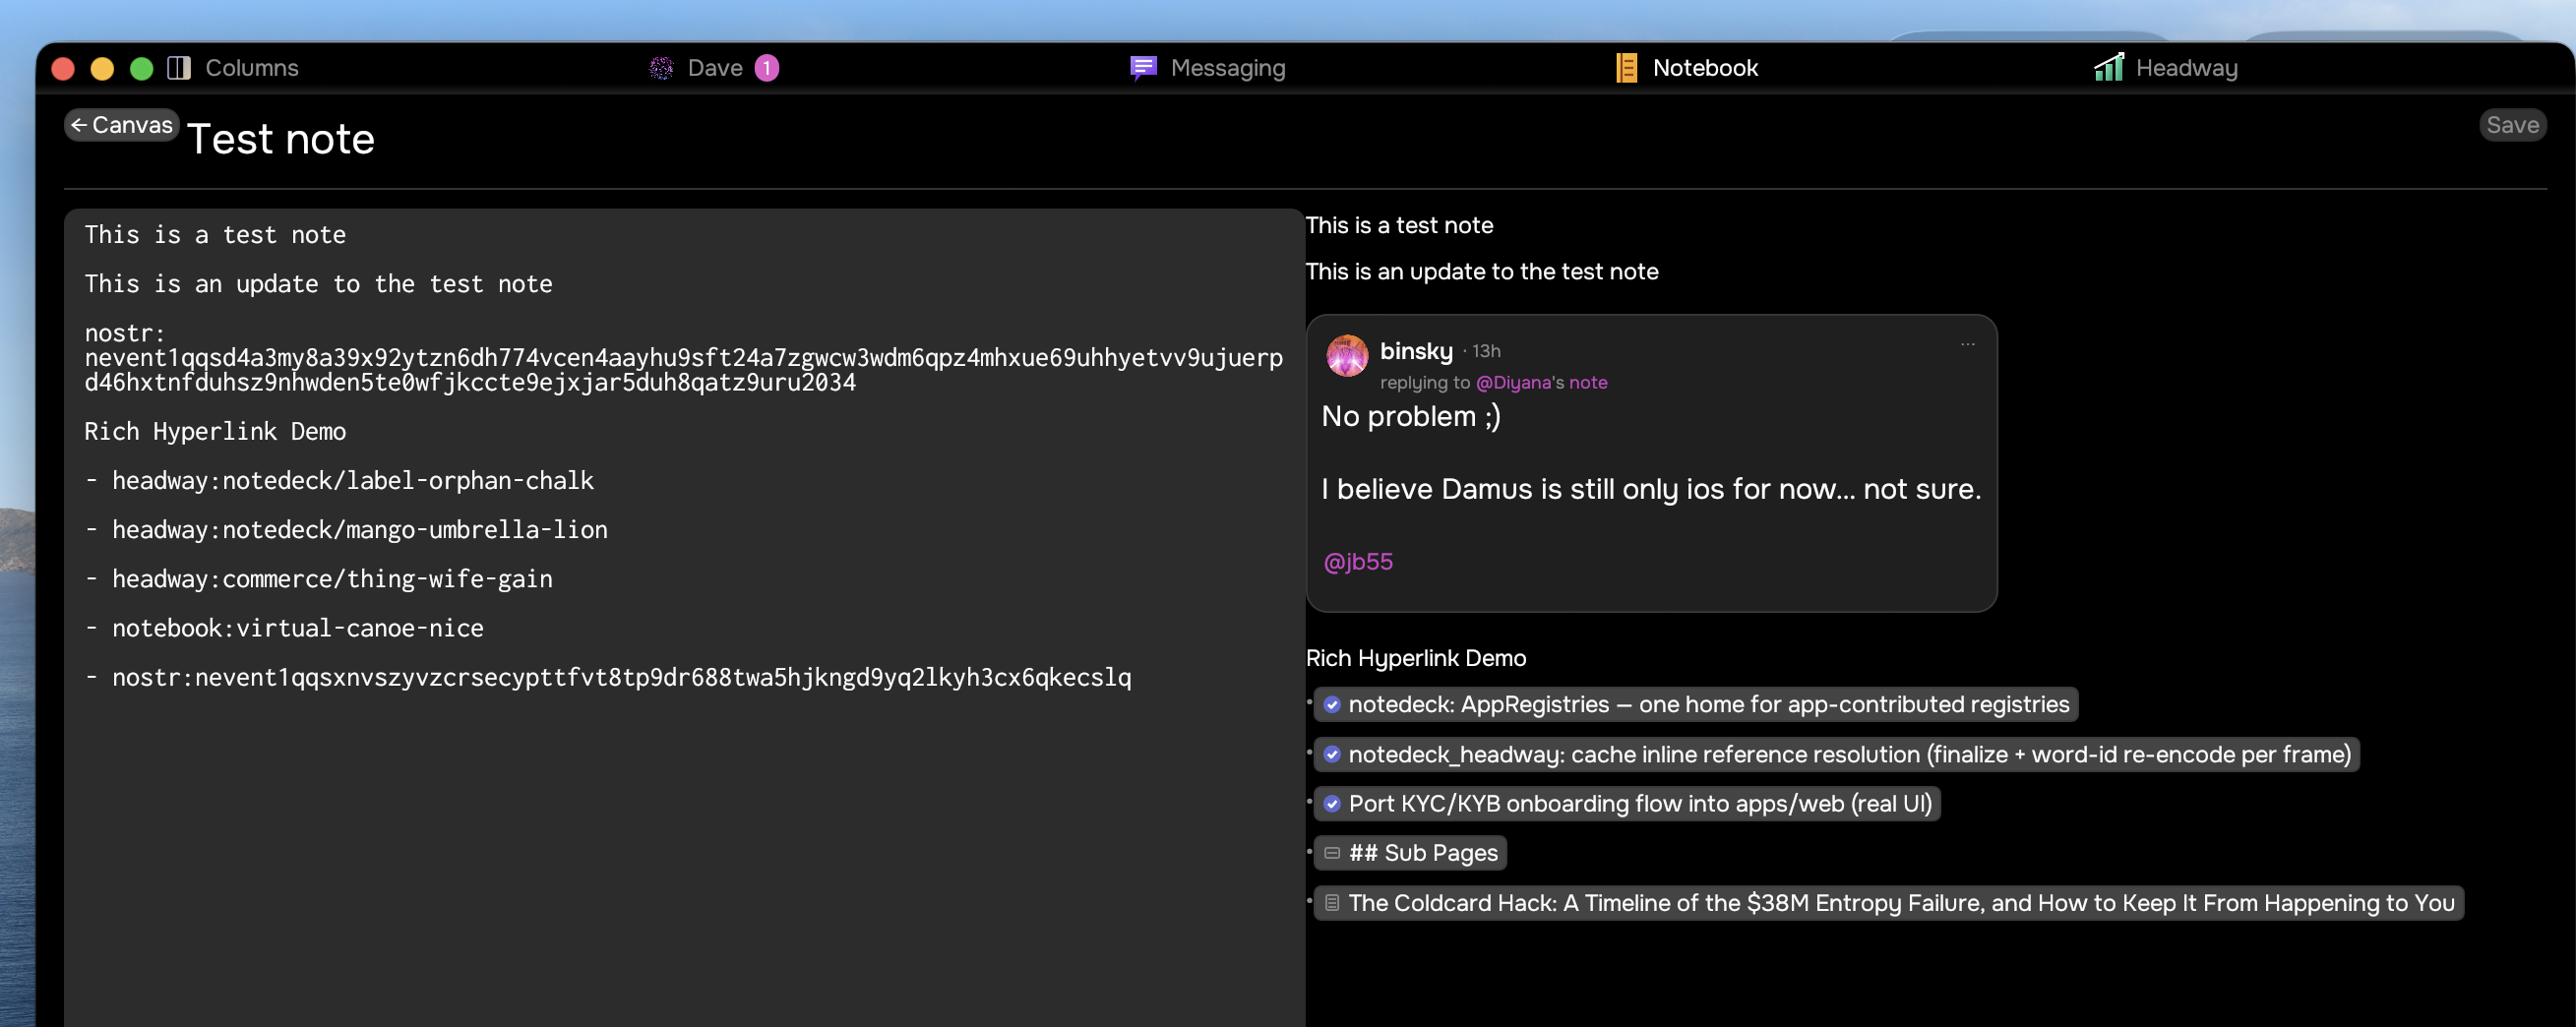Click the checkmark icon on Port KYC/KYB link

1332,804
